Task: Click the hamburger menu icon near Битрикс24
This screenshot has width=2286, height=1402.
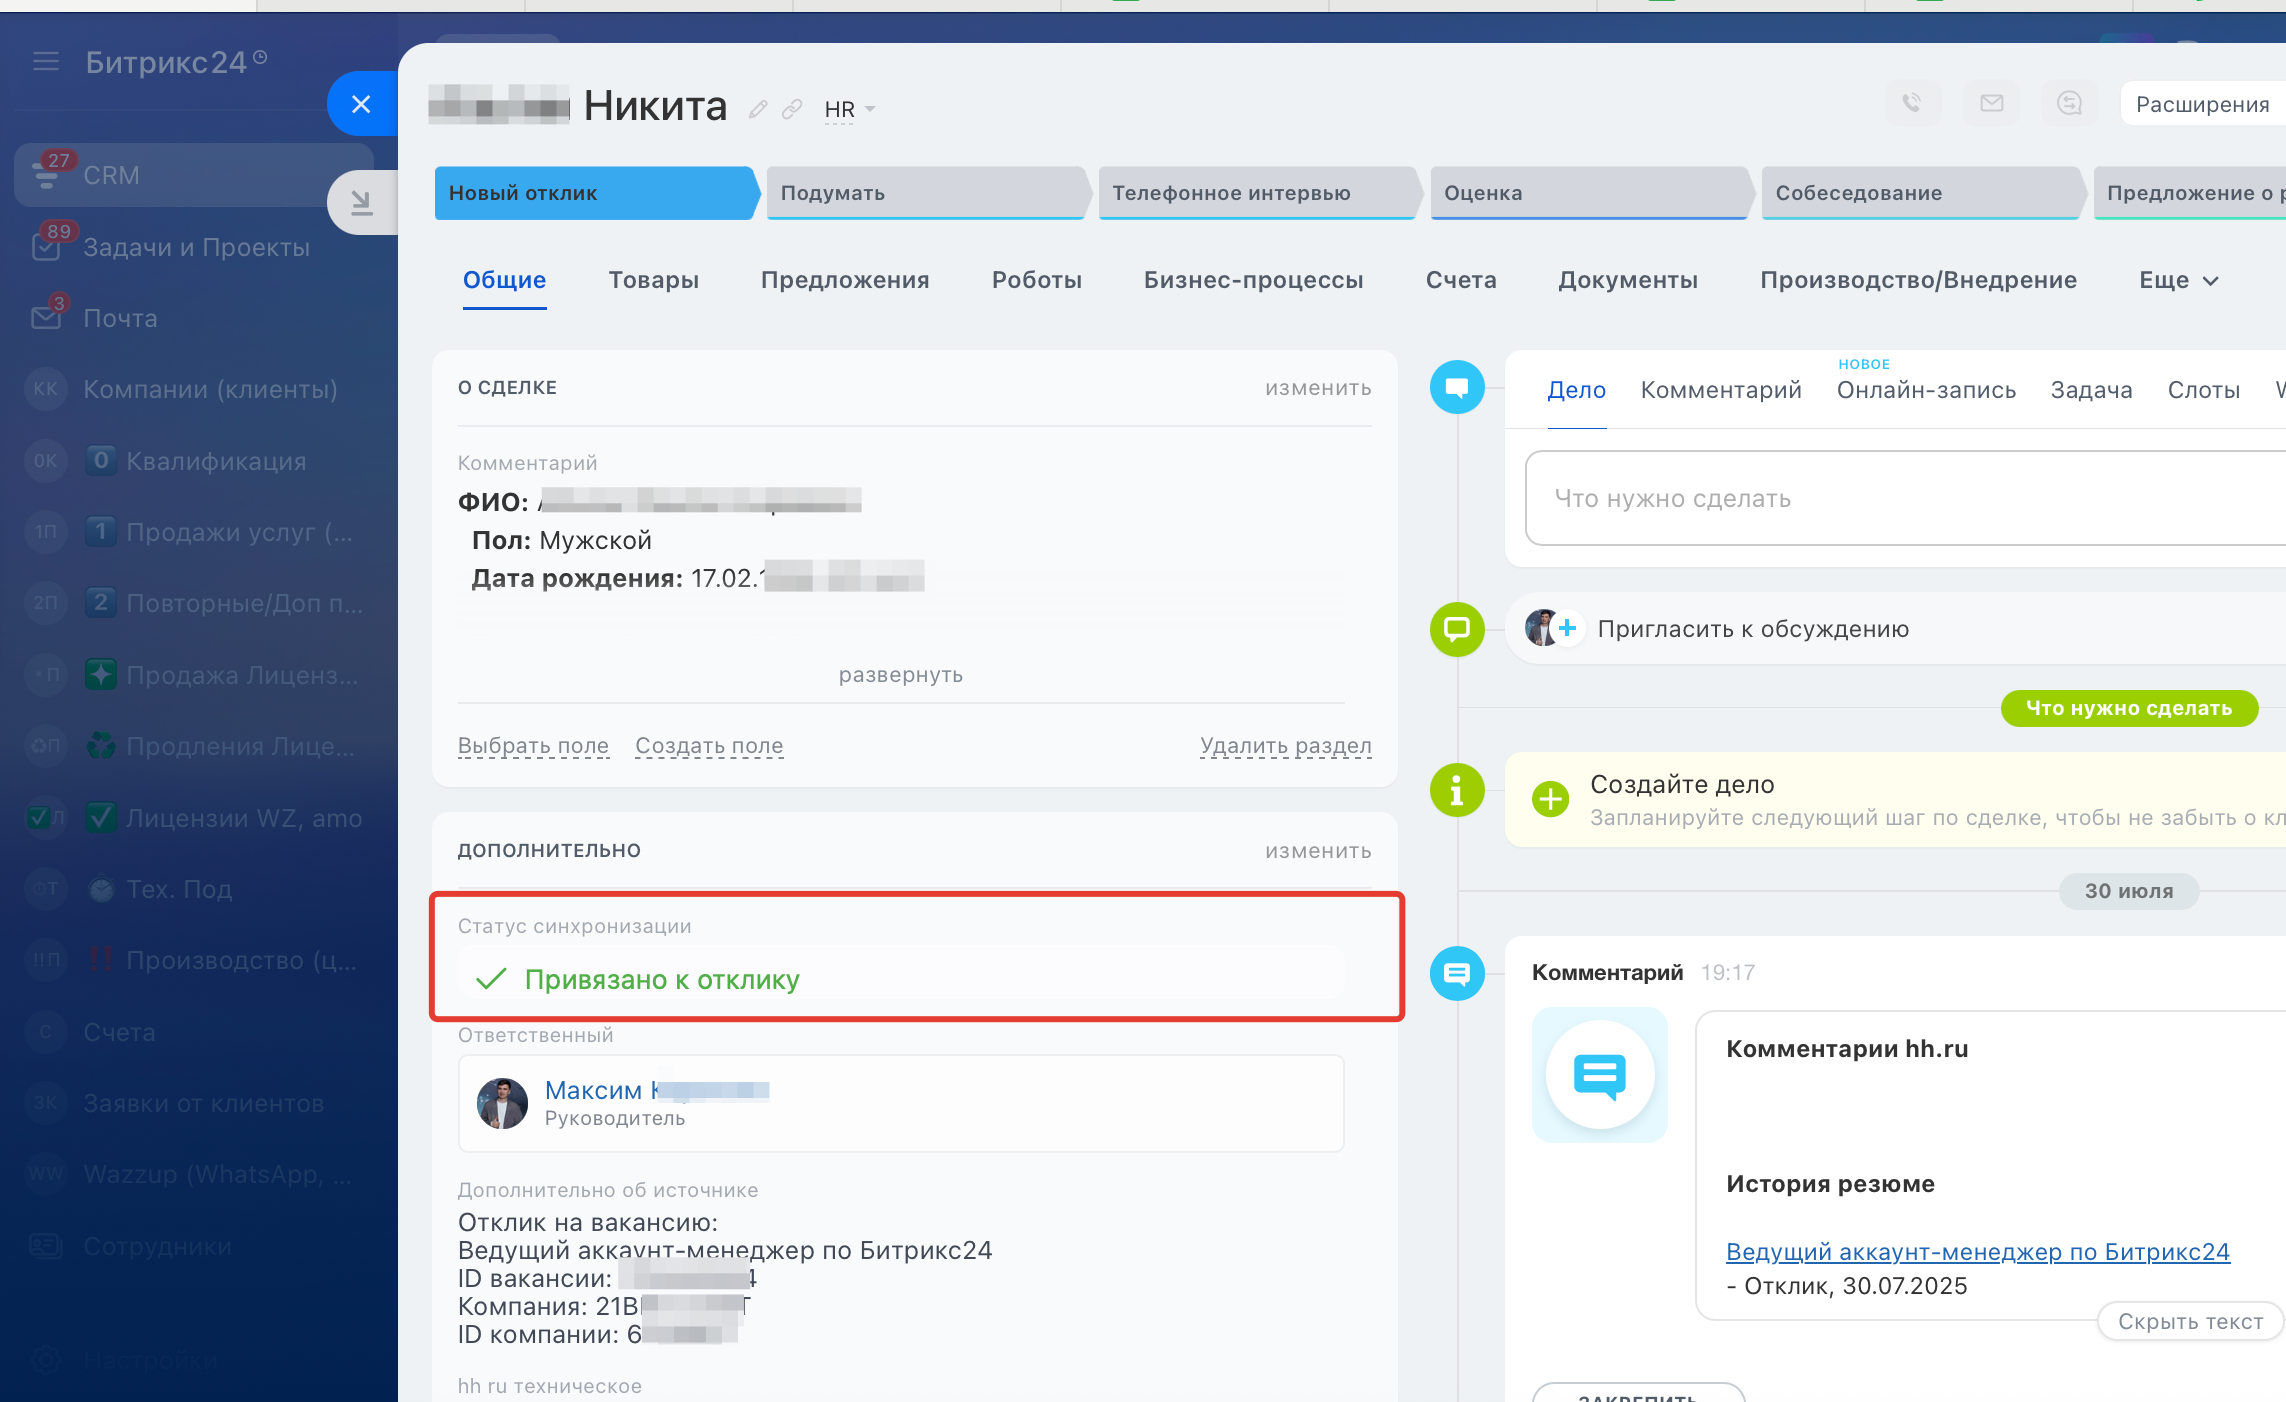Action: click(46, 62)
